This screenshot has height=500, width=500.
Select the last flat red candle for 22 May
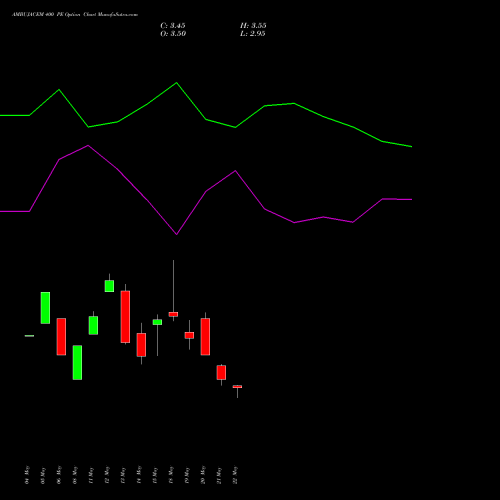point(237,387)
